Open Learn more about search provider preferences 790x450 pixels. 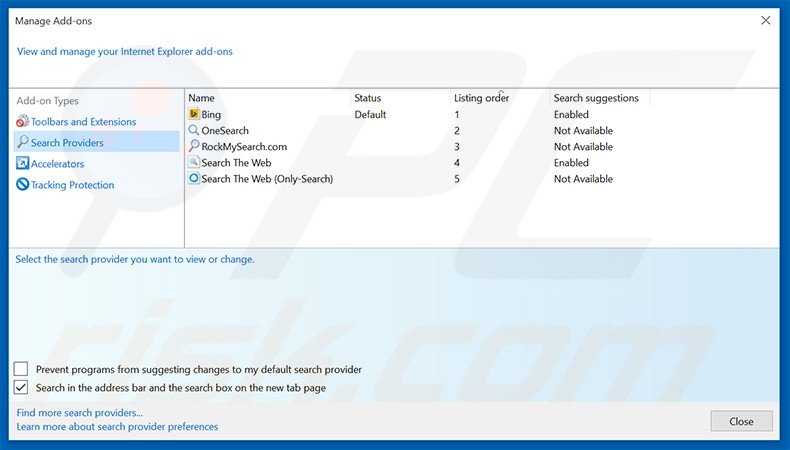pos(117,426)
